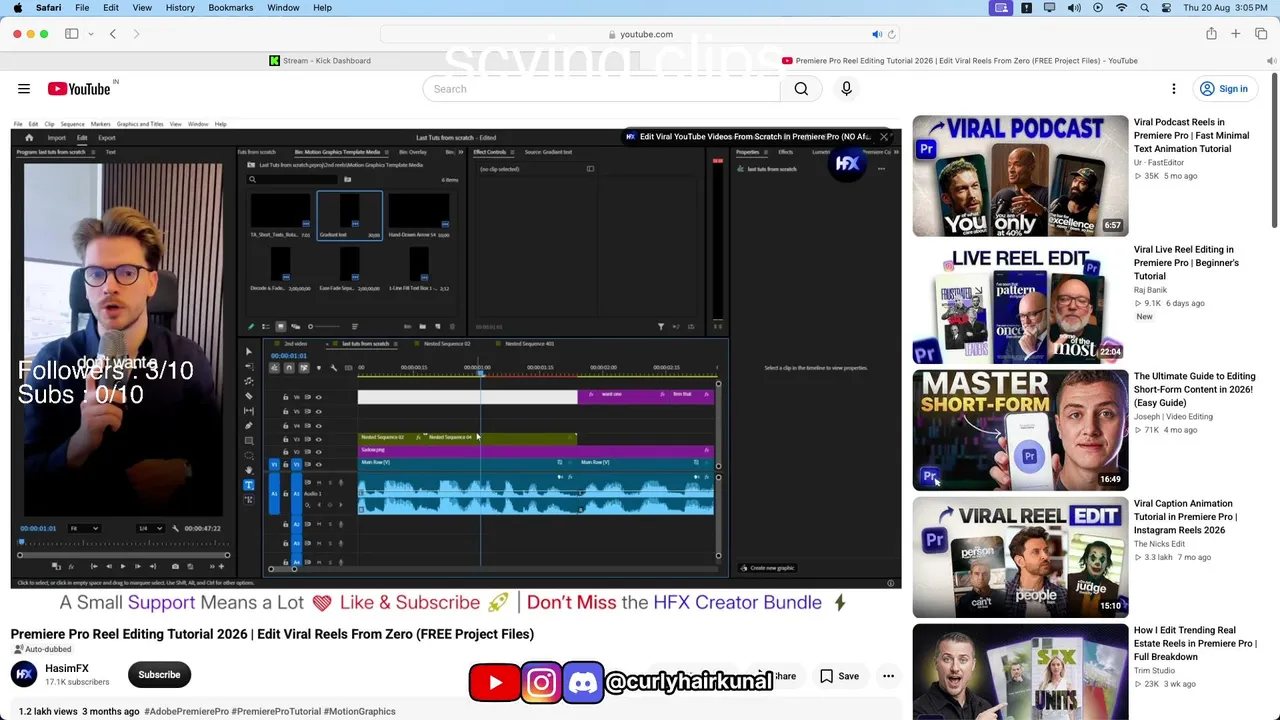Open Wi-Fi status in the macOS menu bar
Viewport: 1280px width, 720px height.
(x=1121, y=8)
